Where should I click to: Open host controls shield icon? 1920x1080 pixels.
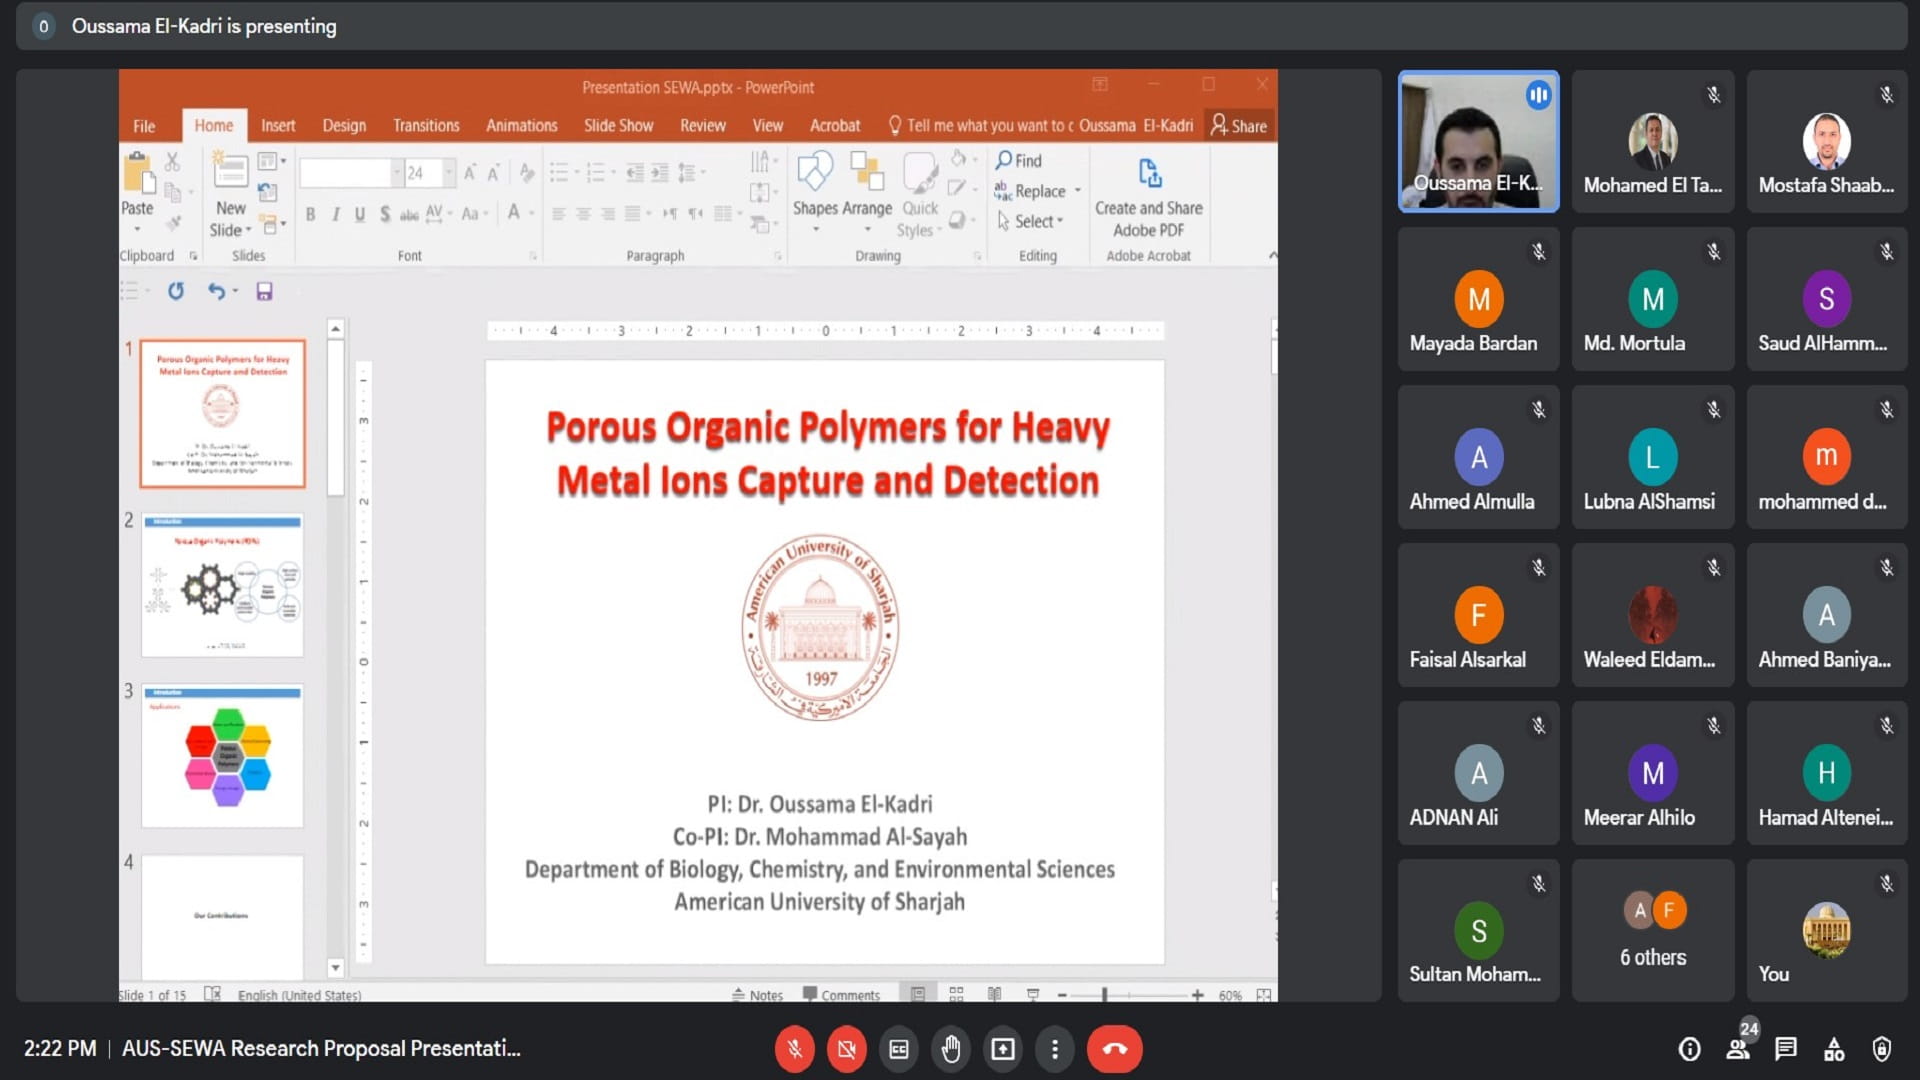[x=1881, y=1049]
